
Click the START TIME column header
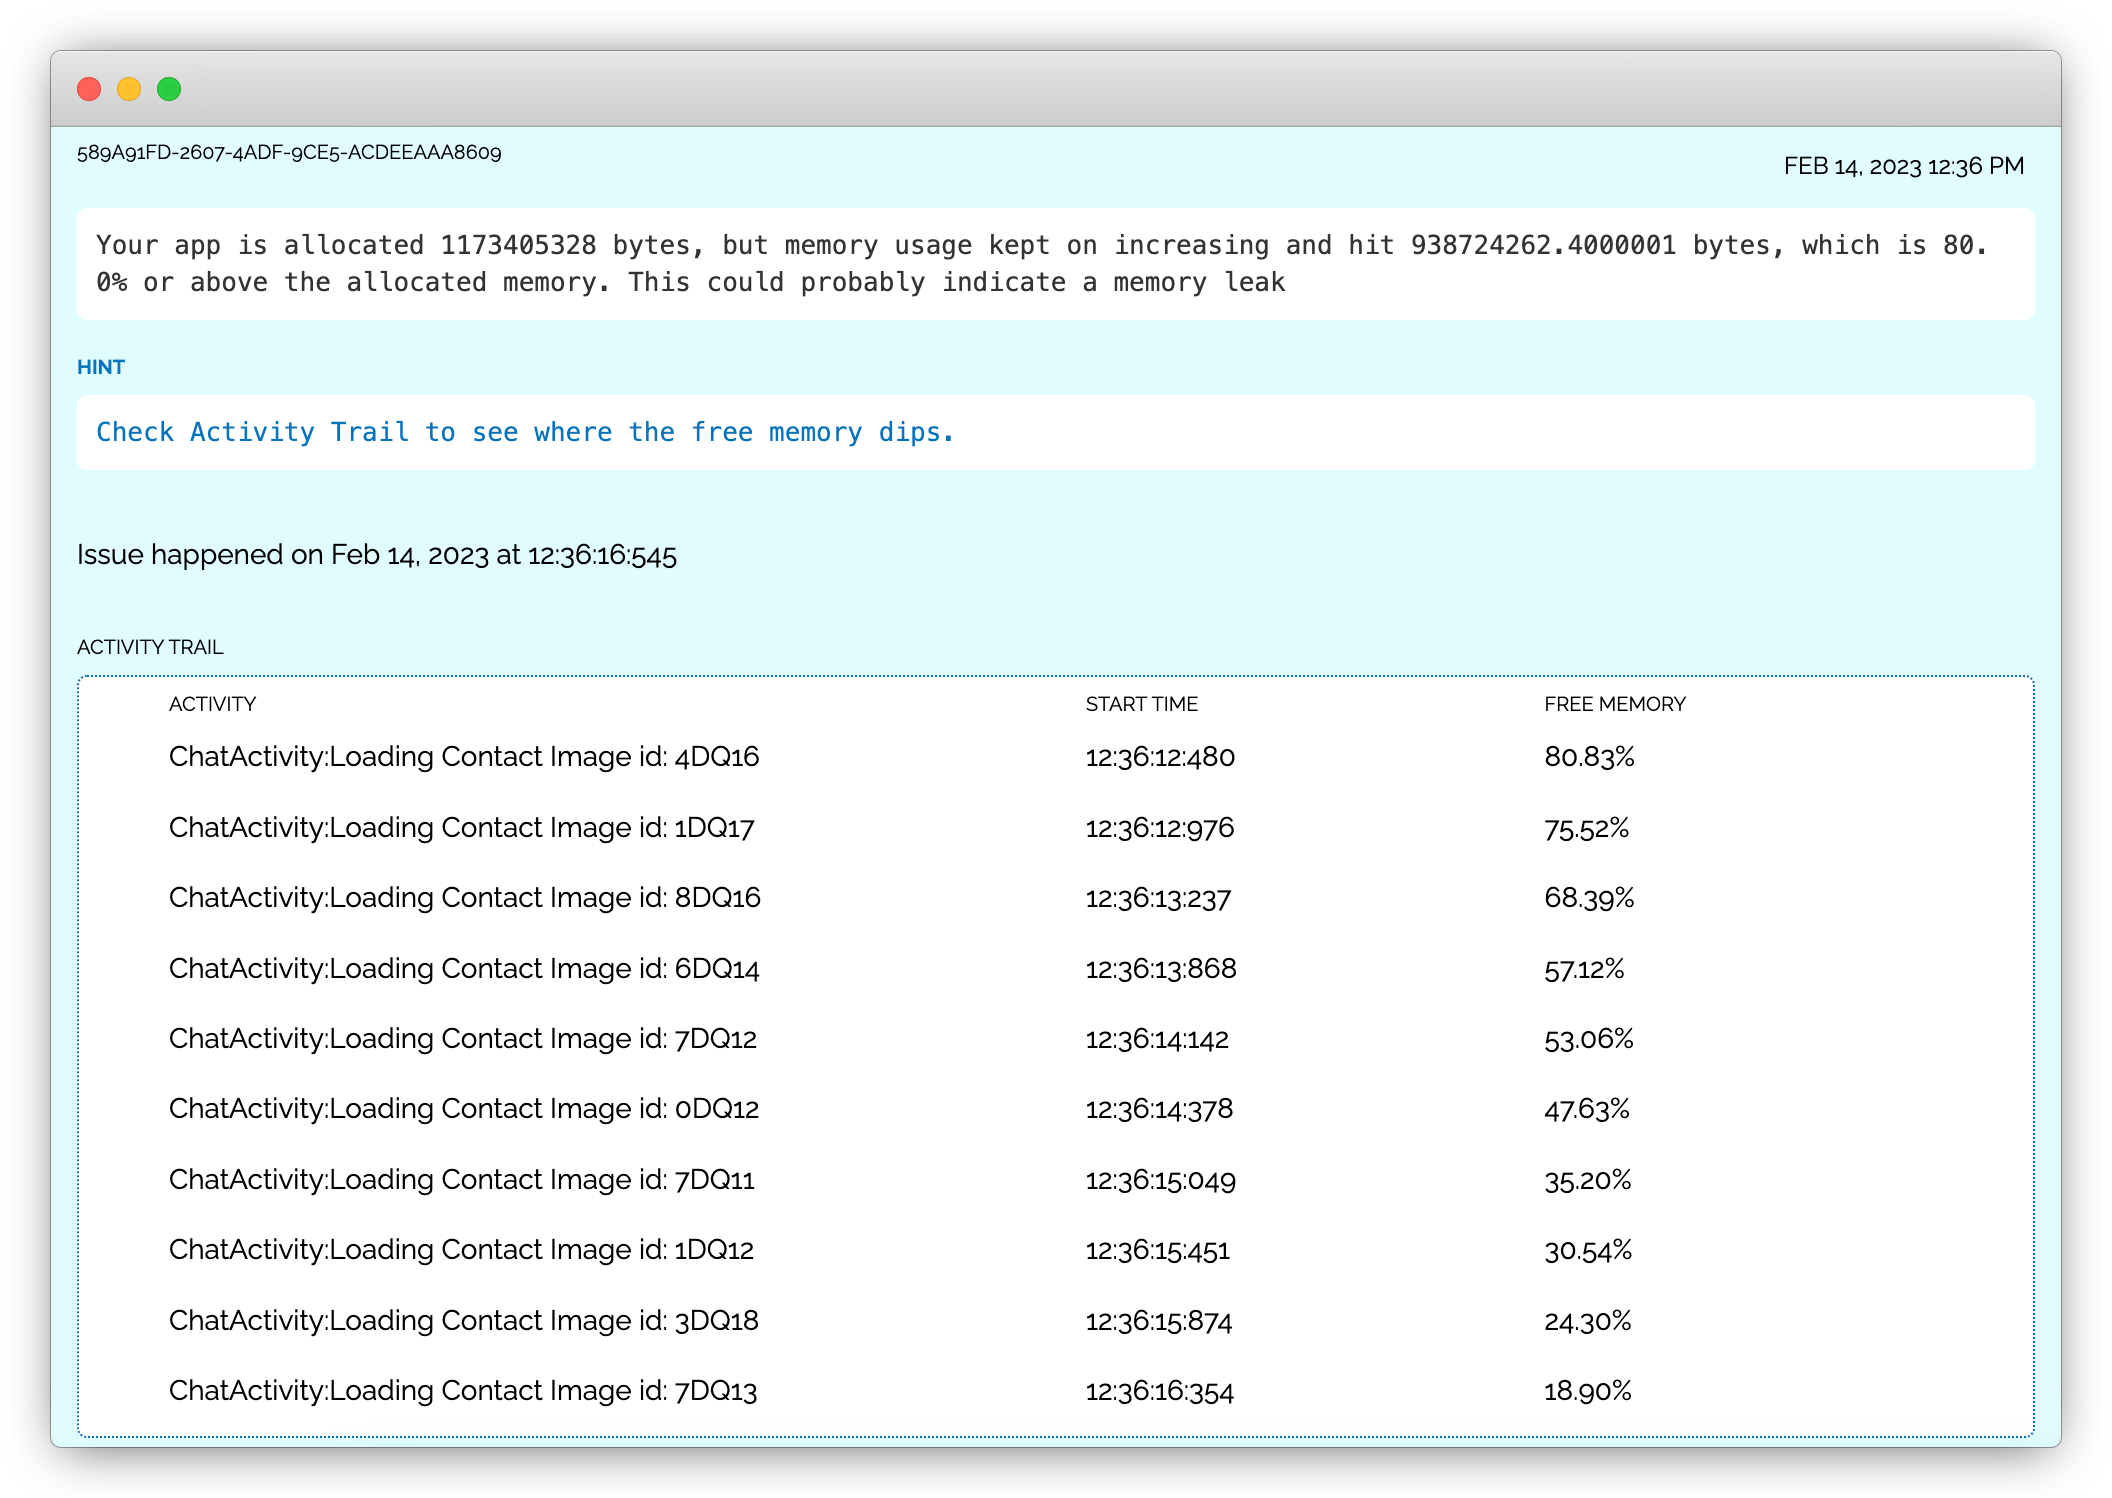(x=1141, y=704)
